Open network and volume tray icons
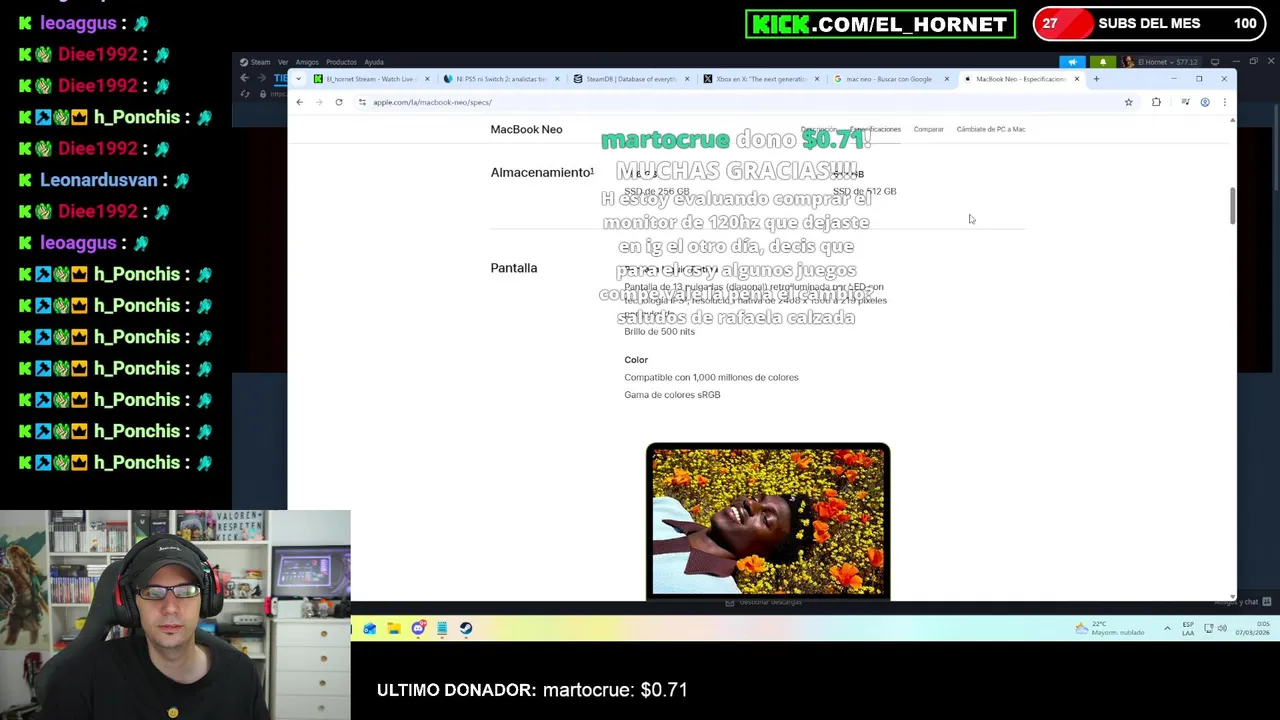Image resolution: width=1280 pixels, height=720 pixels. (x=1215, y=628)
